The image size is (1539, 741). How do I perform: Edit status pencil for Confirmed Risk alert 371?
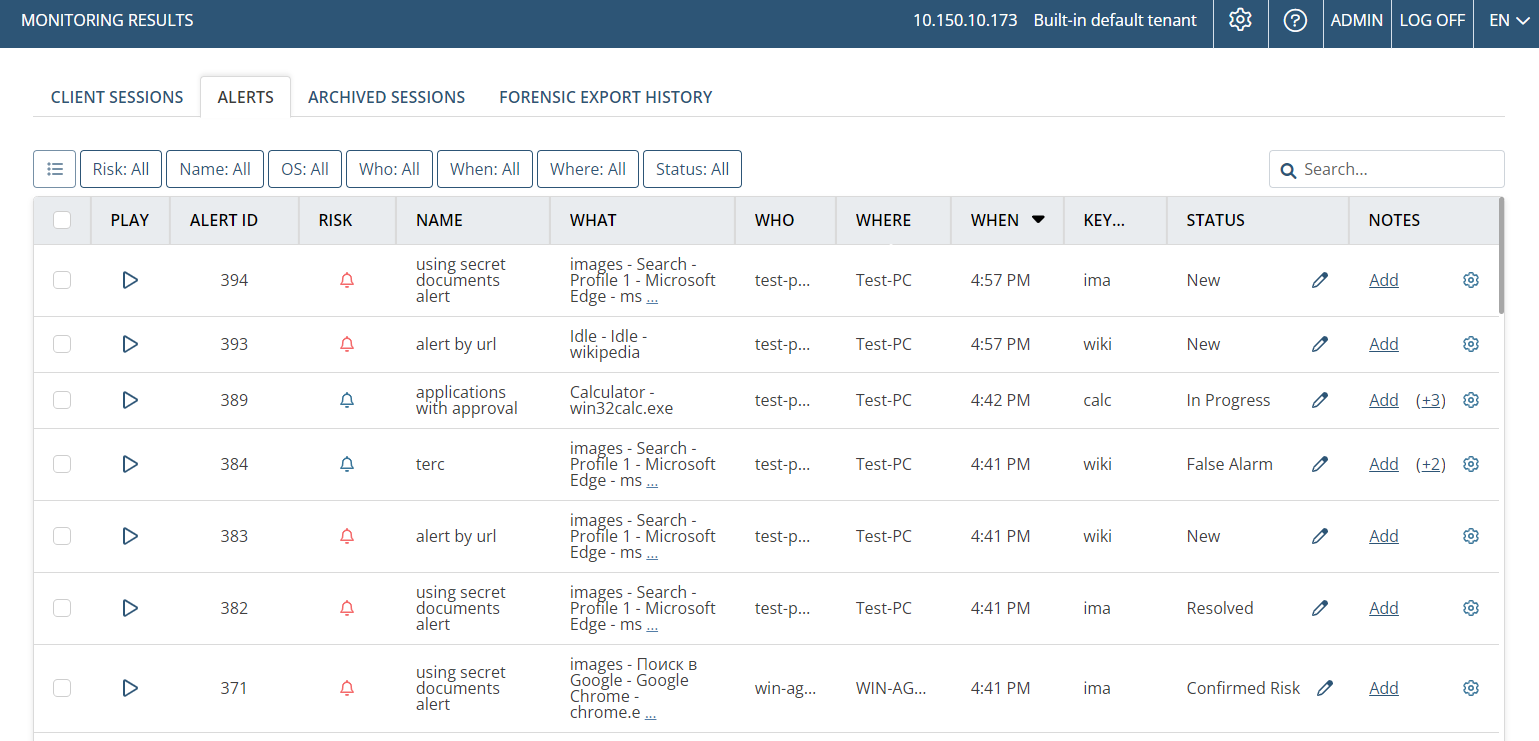click(x=1325, y=688)
